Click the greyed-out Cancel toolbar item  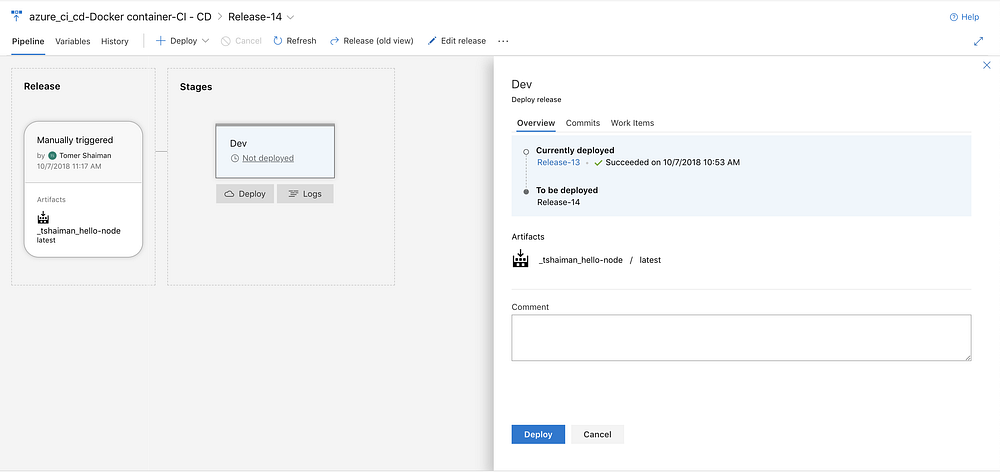coord(241,41)
